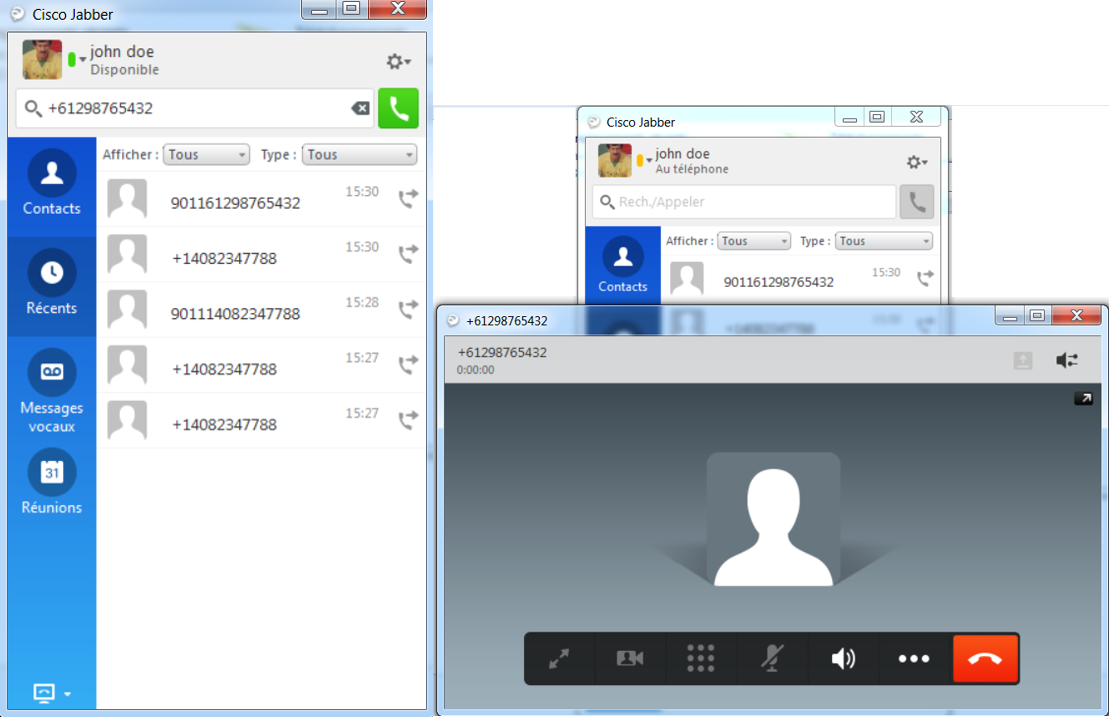Open Réunions calendar tab
1110x719 pixels.
point(52,484)
